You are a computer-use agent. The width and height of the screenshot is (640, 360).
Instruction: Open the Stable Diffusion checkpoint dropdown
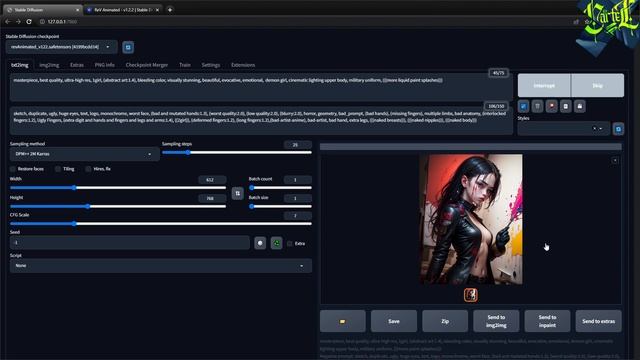click(x=62, y=47)
